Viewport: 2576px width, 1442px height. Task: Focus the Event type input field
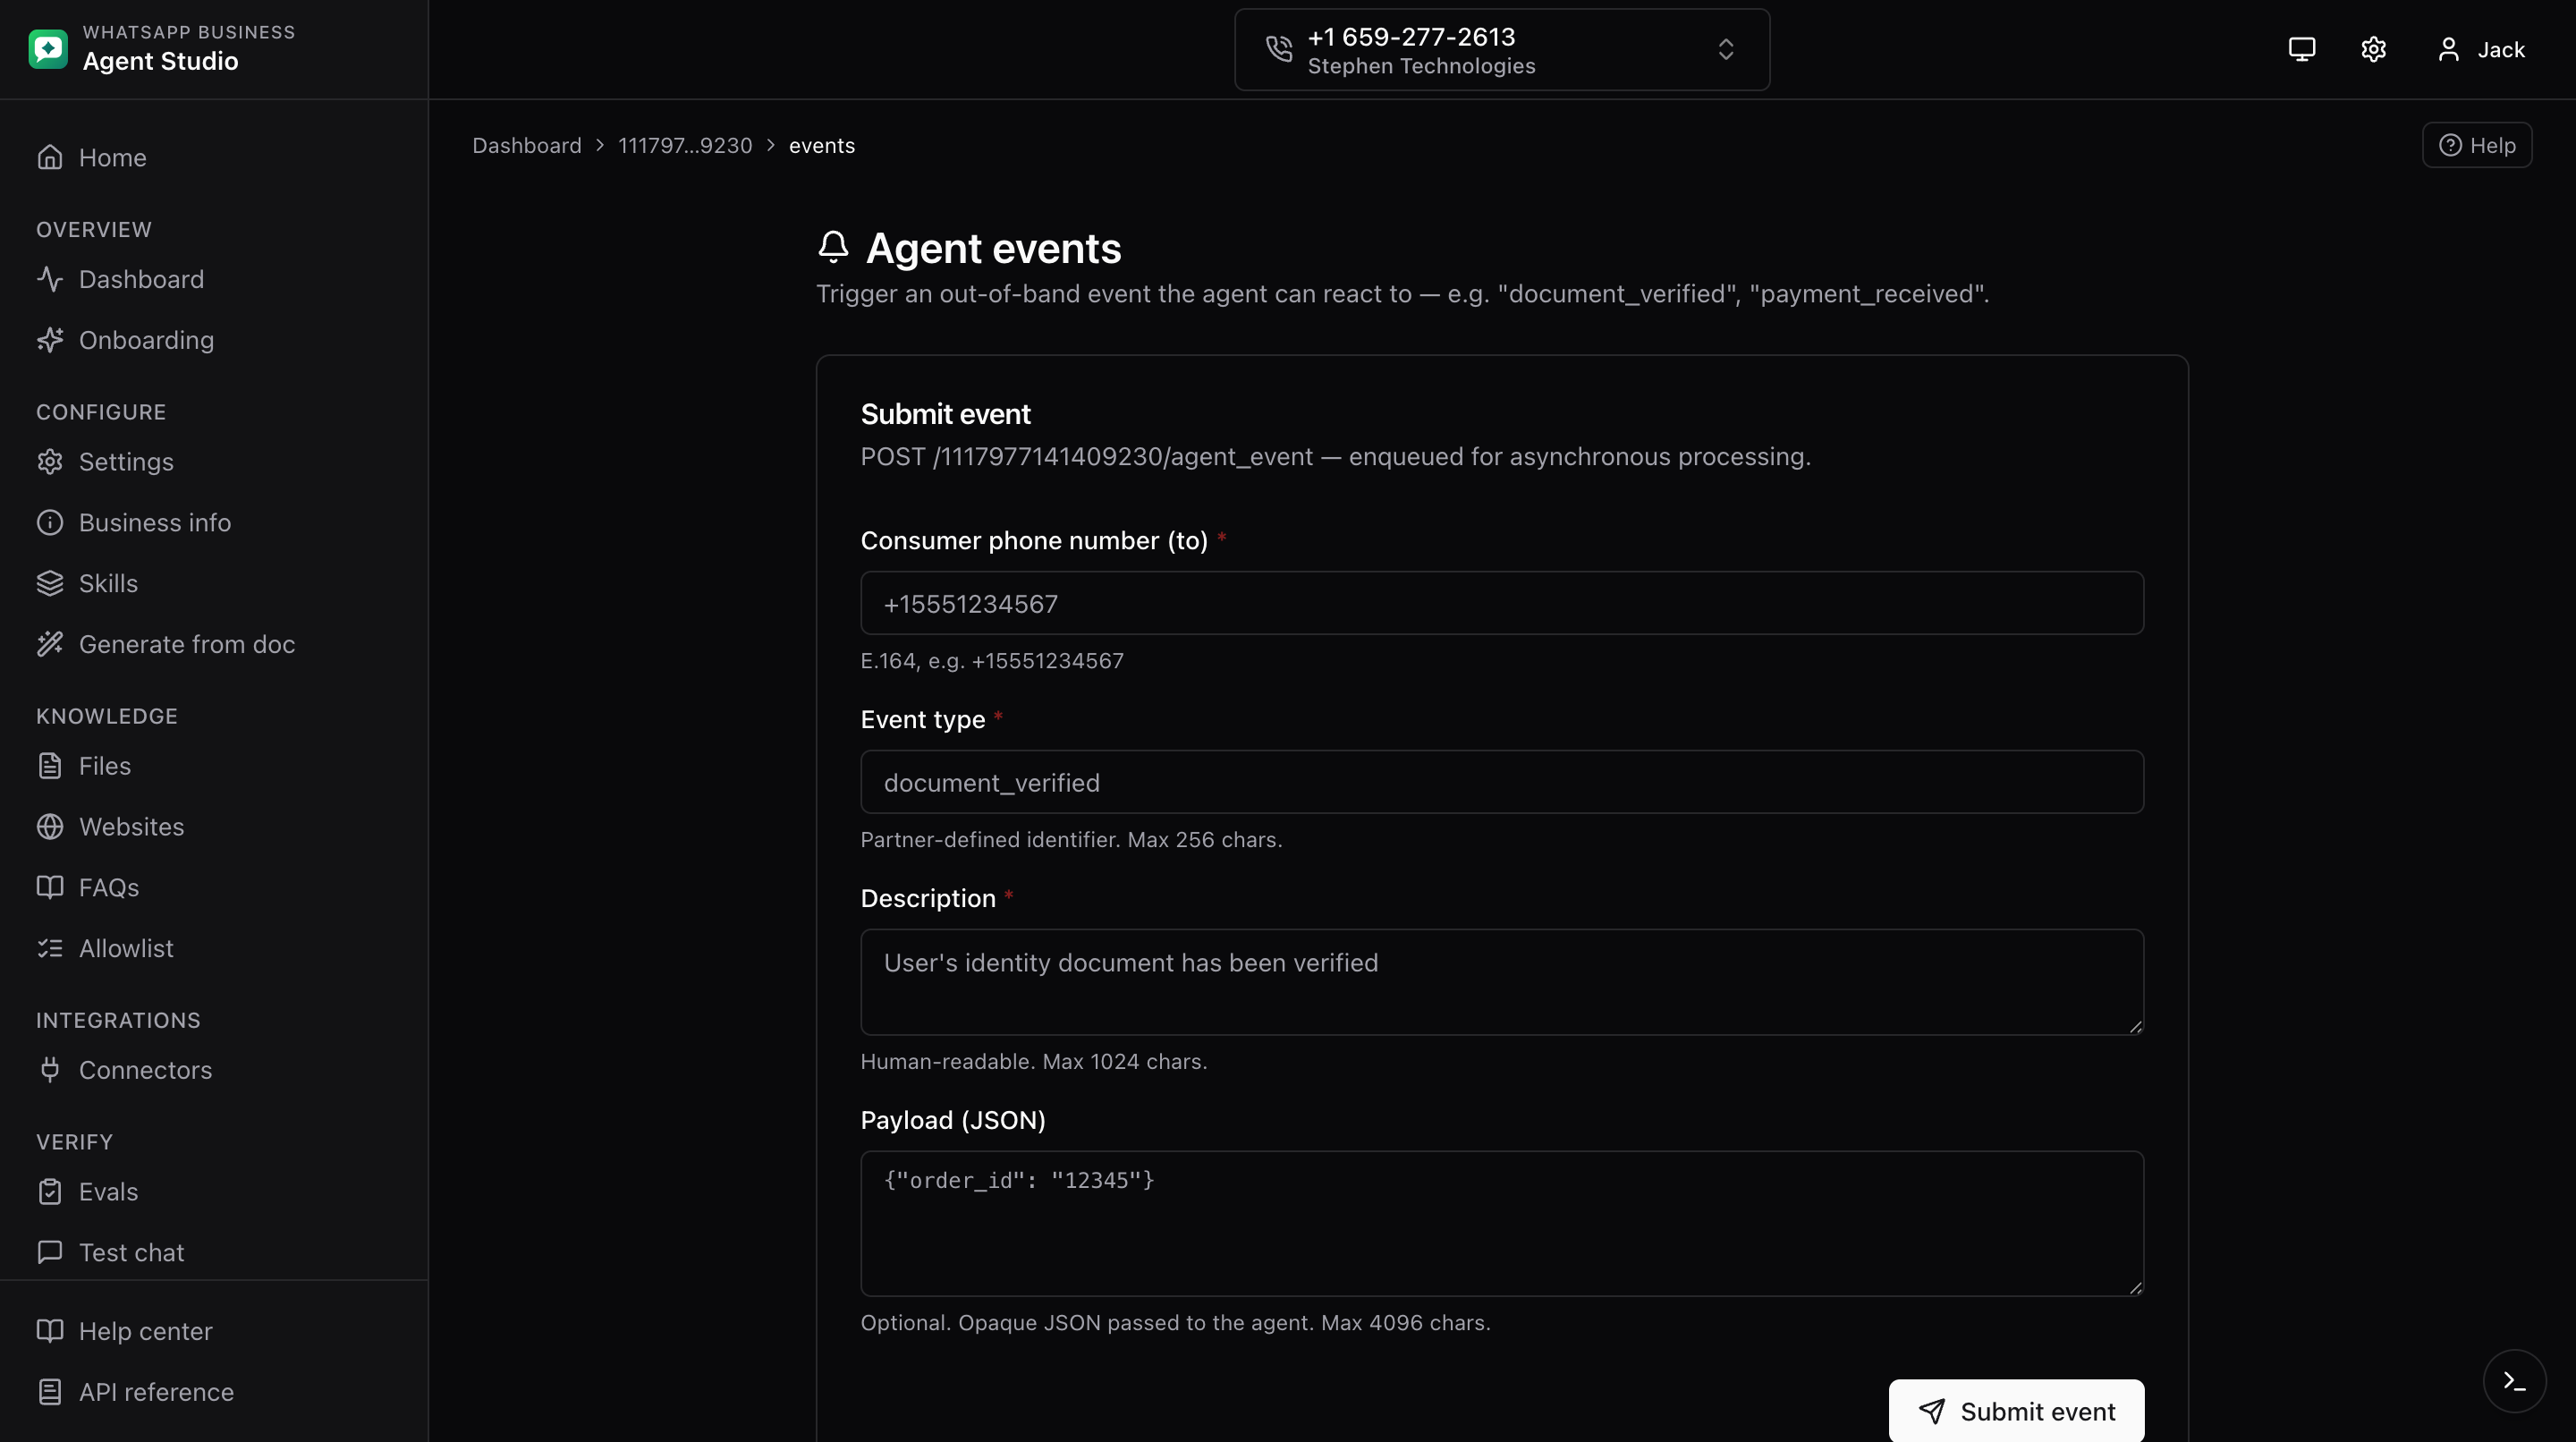pos(1502,782)
